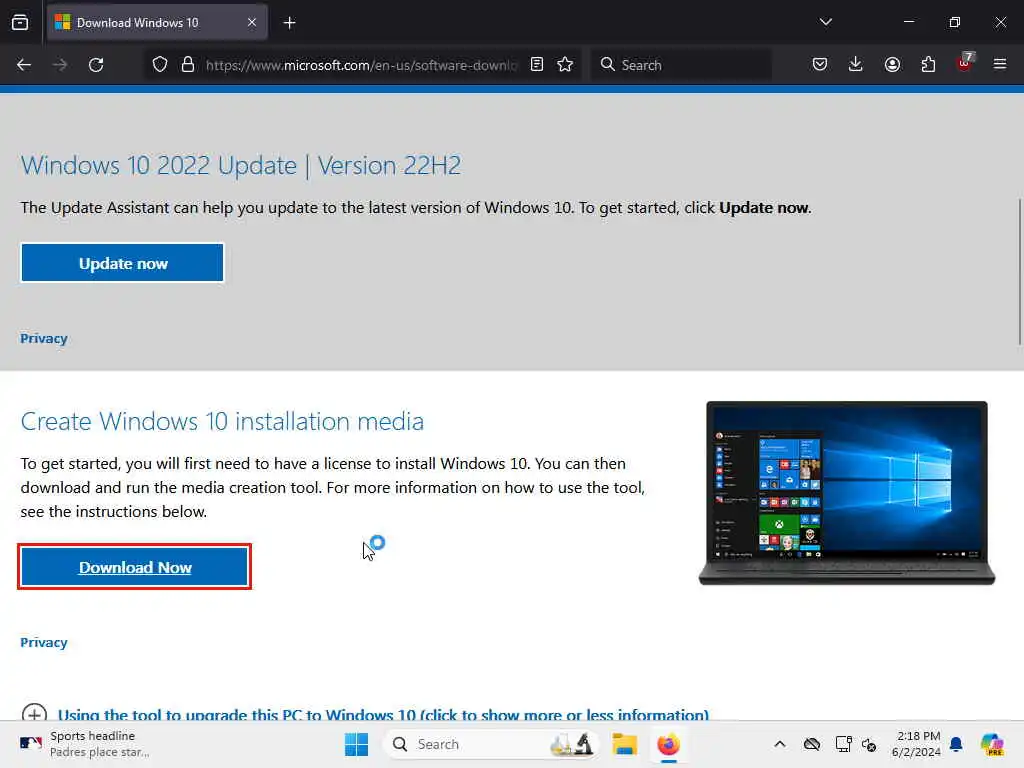The height and width of the screenshot is (768, 1024).
Task: Bookmark this page with star icon
Action: click(565, 64)
